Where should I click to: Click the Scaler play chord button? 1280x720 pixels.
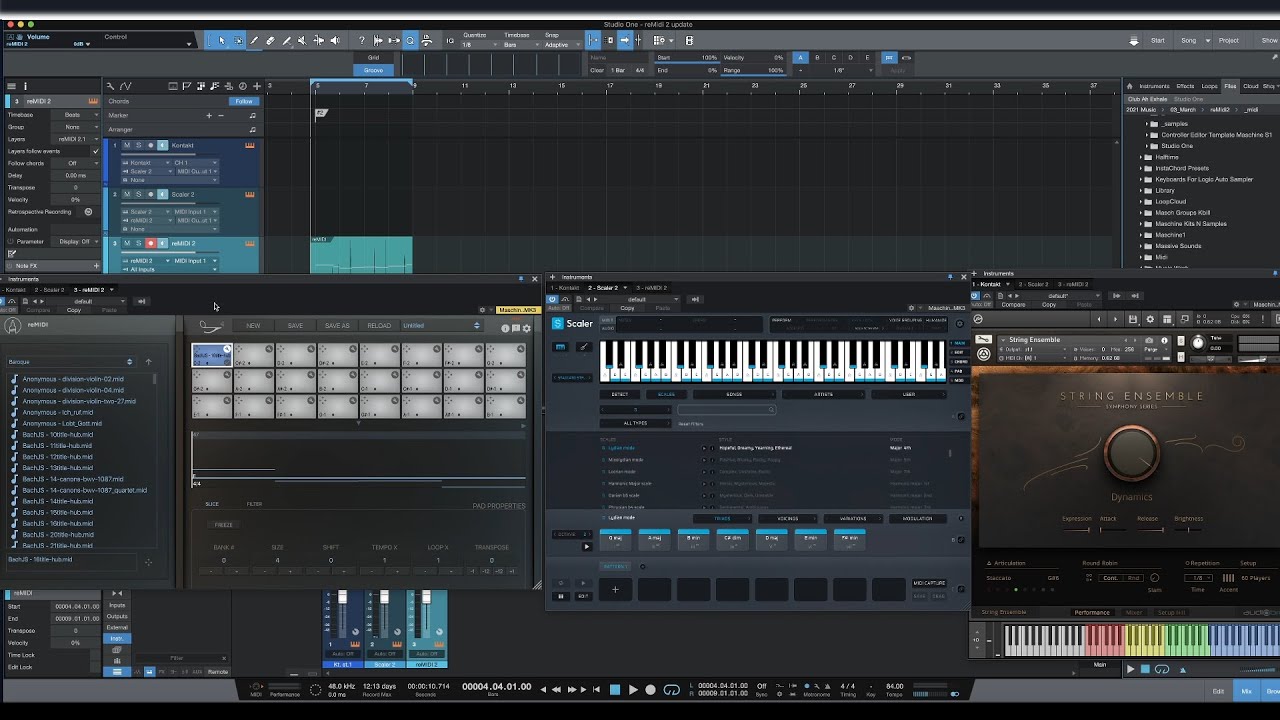pos(586,546)
